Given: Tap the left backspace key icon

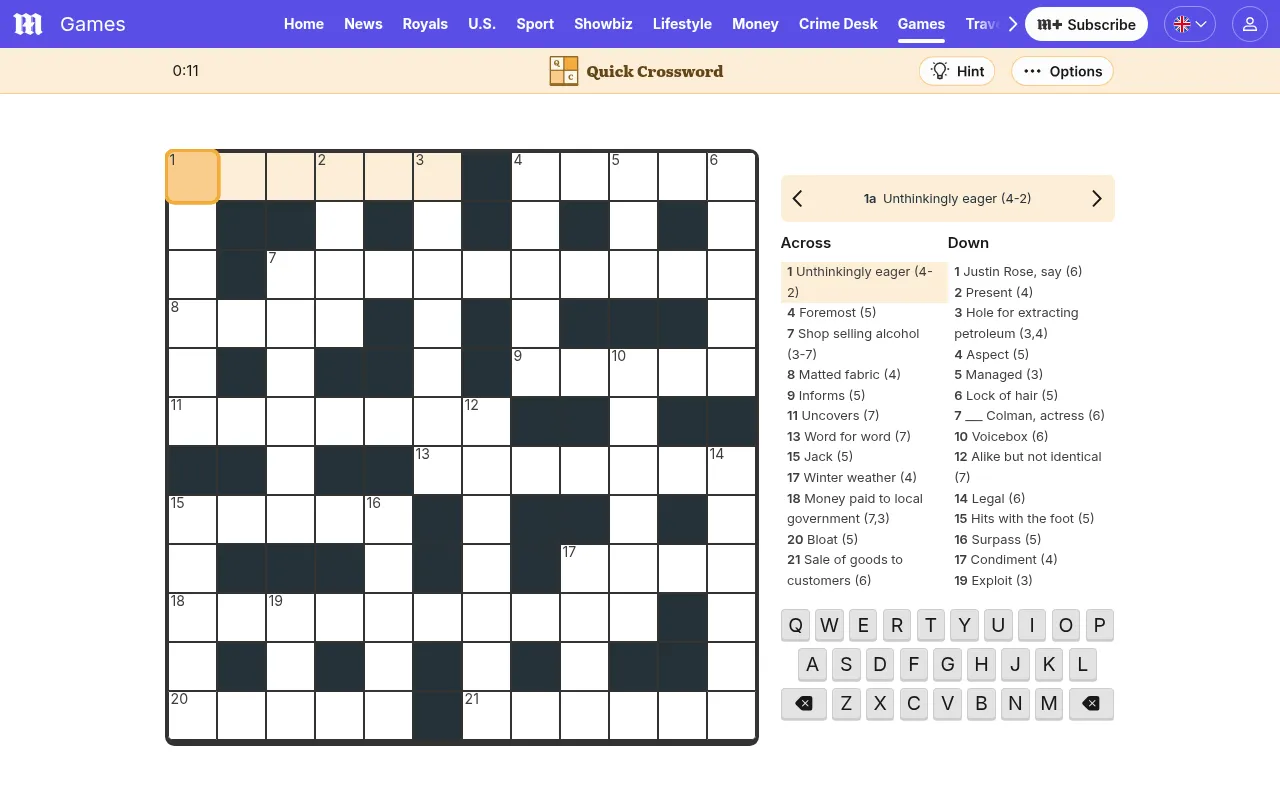Looking at the screenshot, I should coord(804,704).
